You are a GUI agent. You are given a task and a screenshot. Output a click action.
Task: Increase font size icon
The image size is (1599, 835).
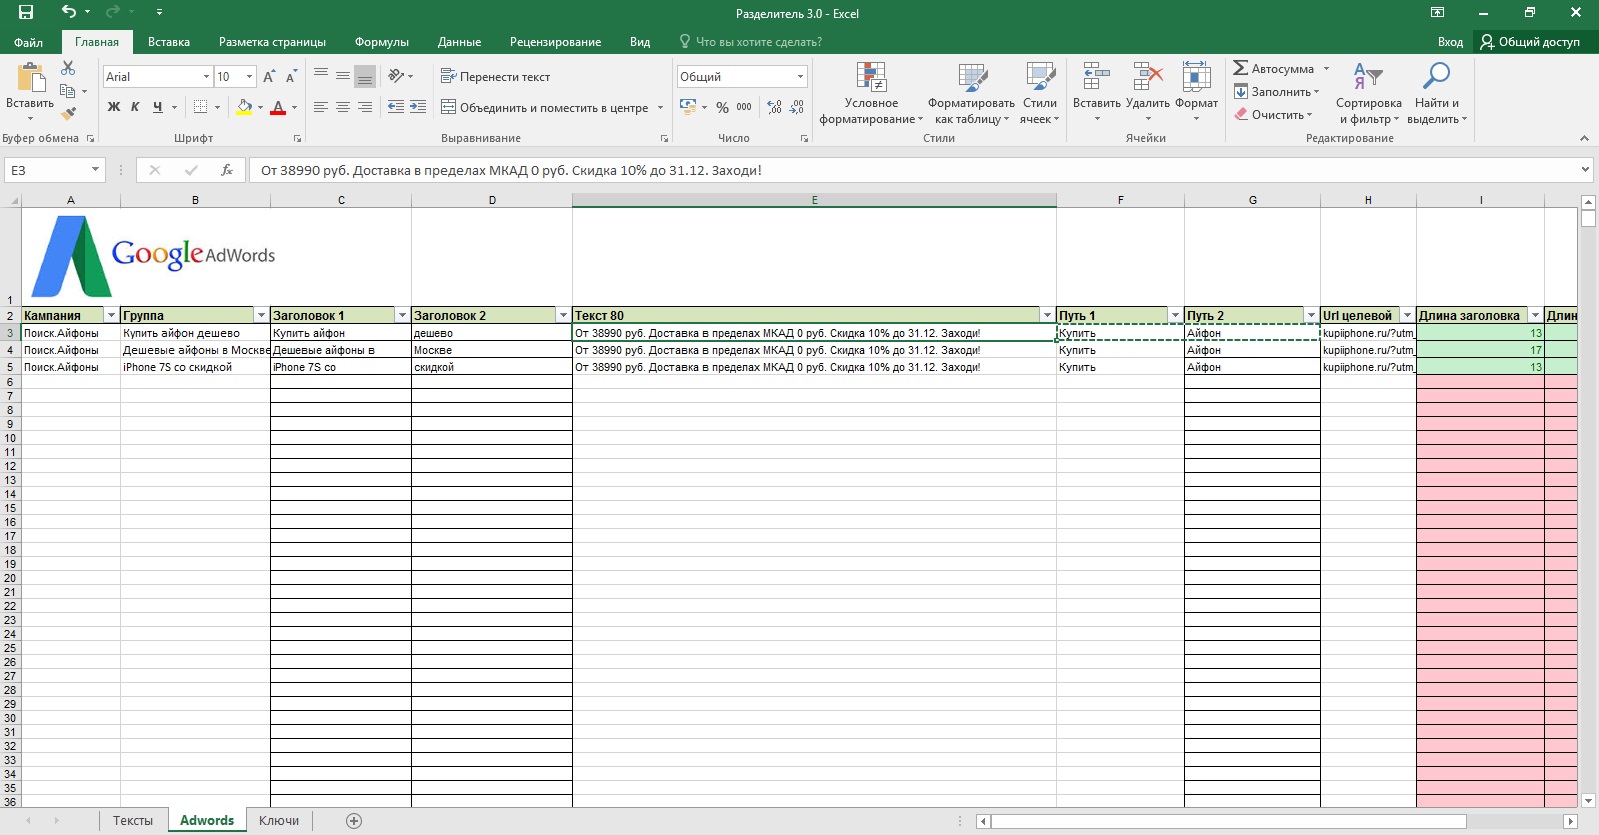pyautogui.click(x=269, y=77)
